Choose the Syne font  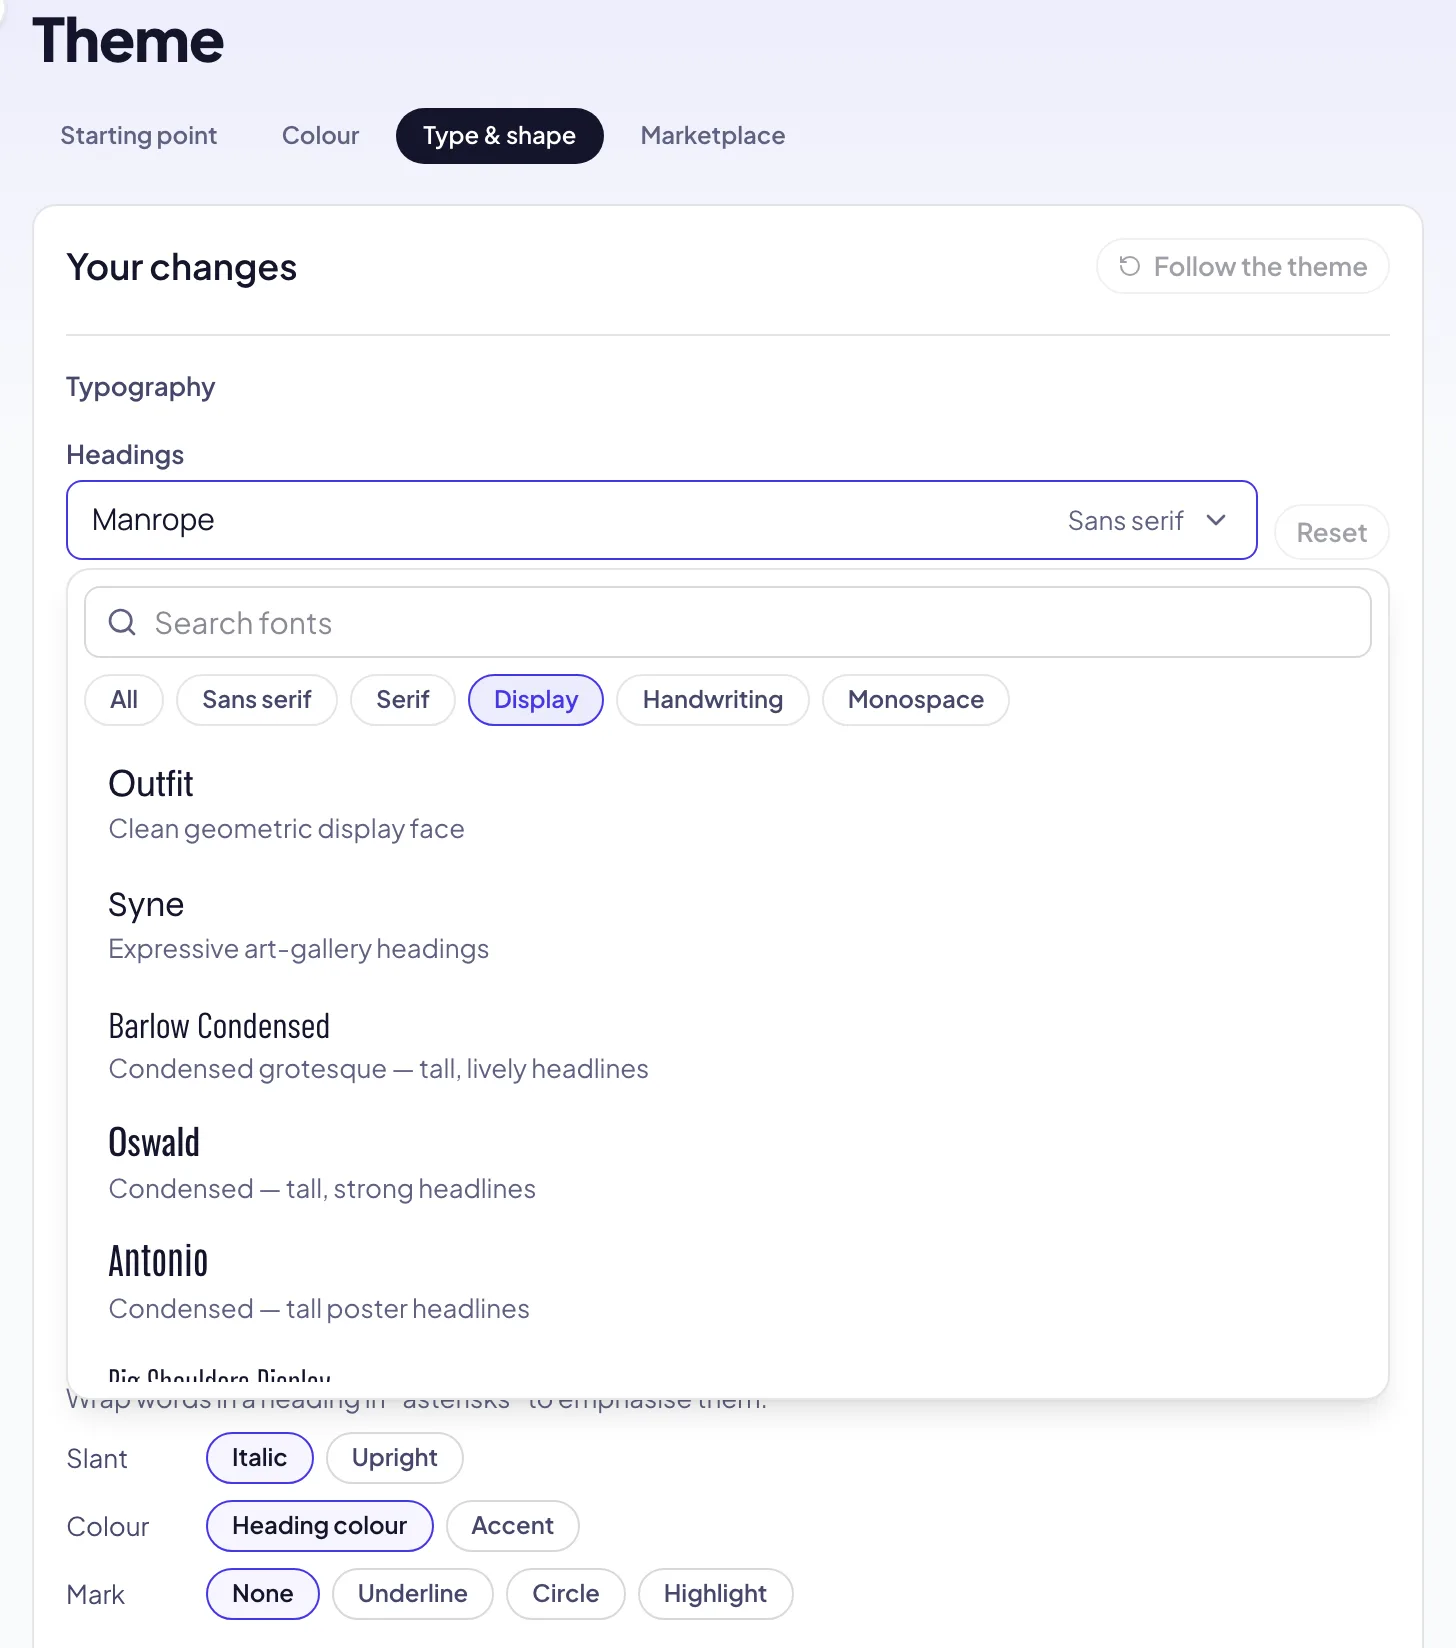[x=728, y=925]
